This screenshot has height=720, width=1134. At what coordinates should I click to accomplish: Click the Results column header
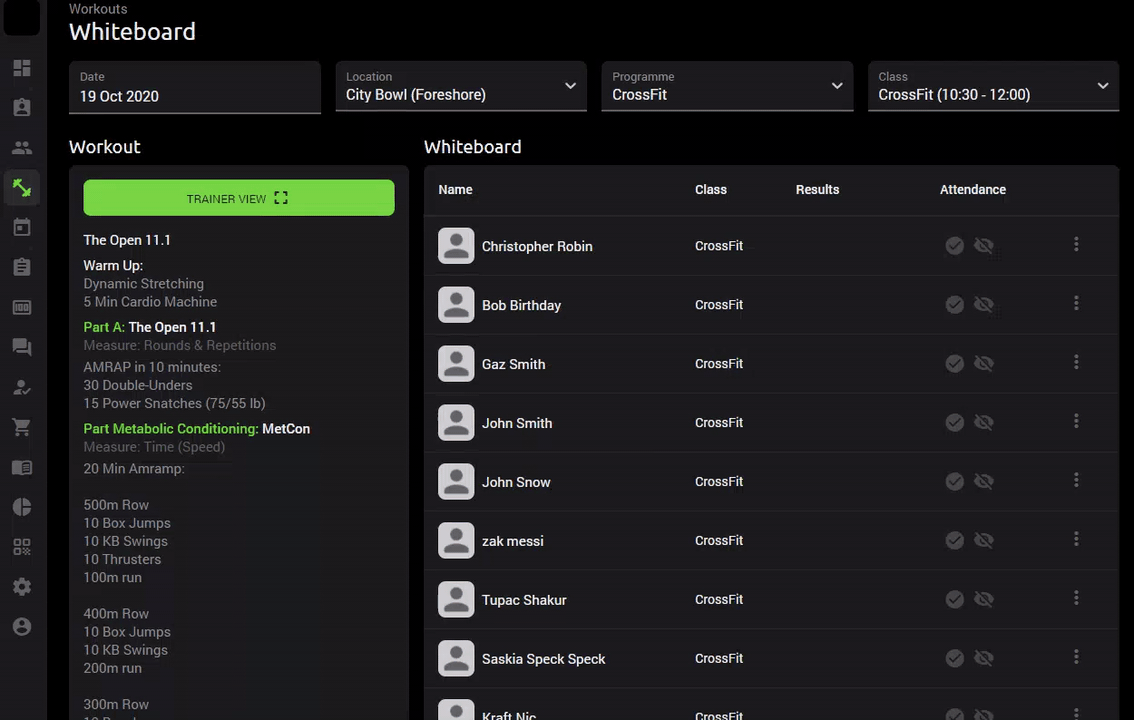pos(817,189)
